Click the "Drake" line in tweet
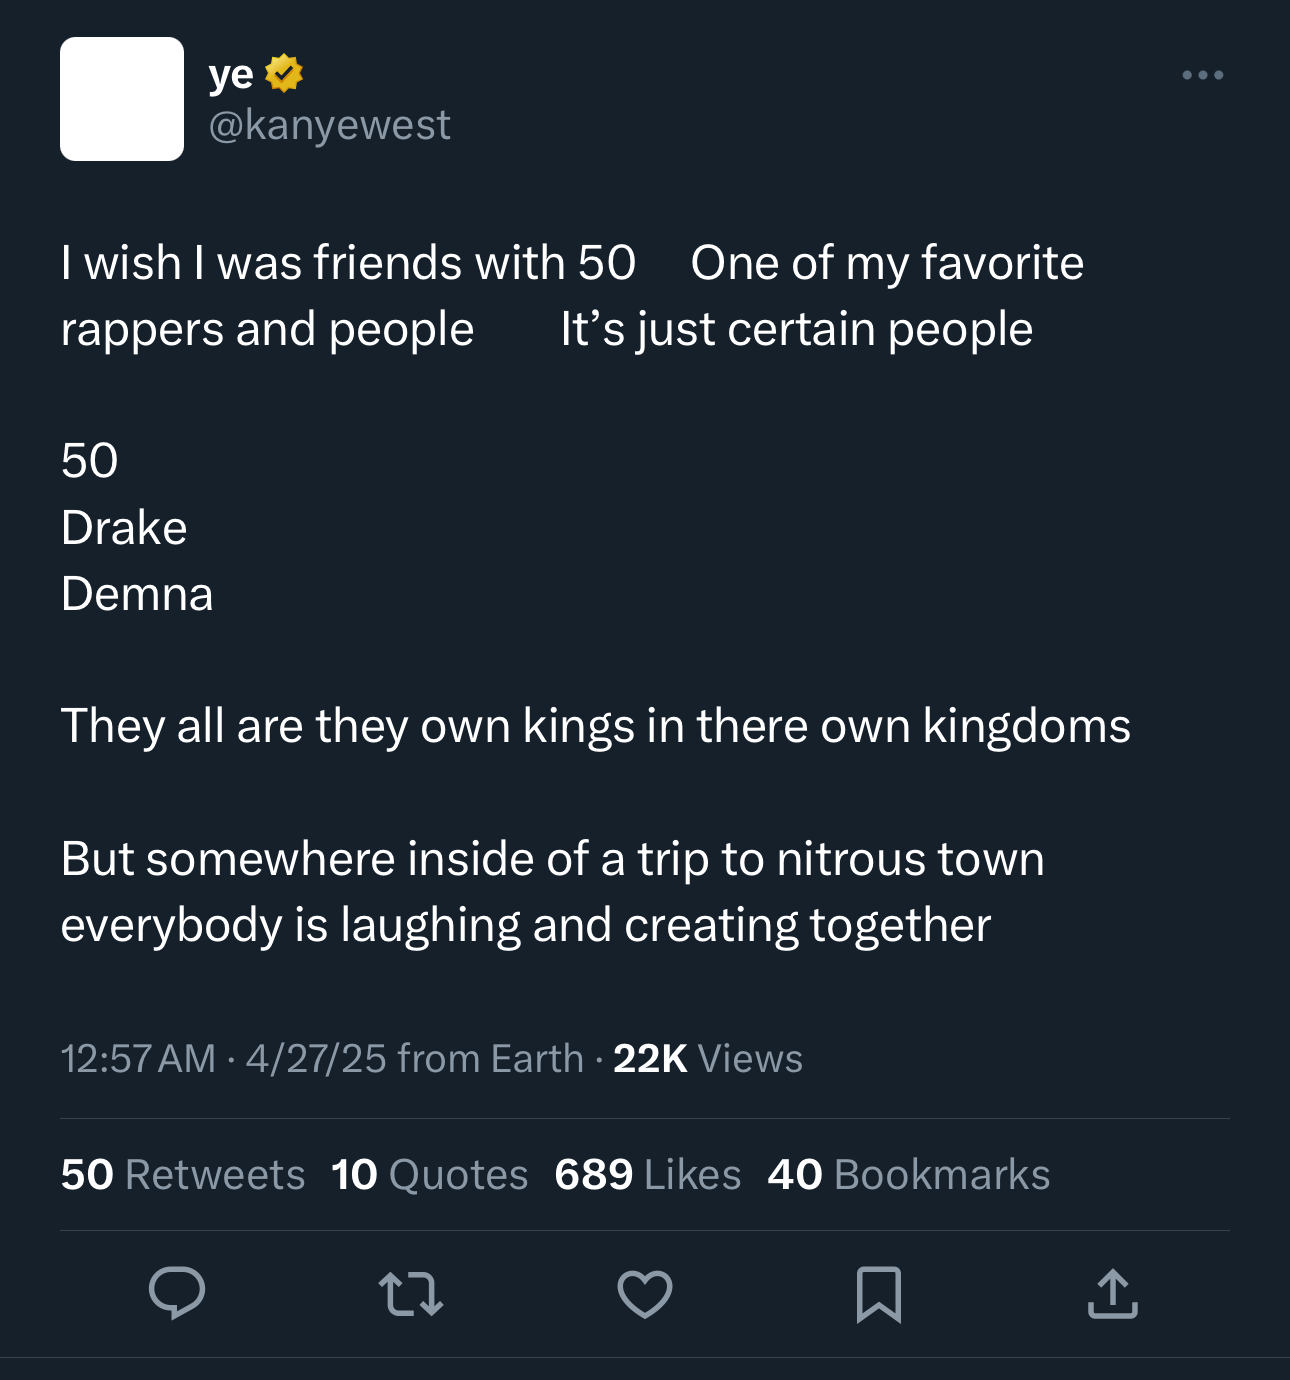The width and height of the screenshot is (1290, 1380). point(124,527)
